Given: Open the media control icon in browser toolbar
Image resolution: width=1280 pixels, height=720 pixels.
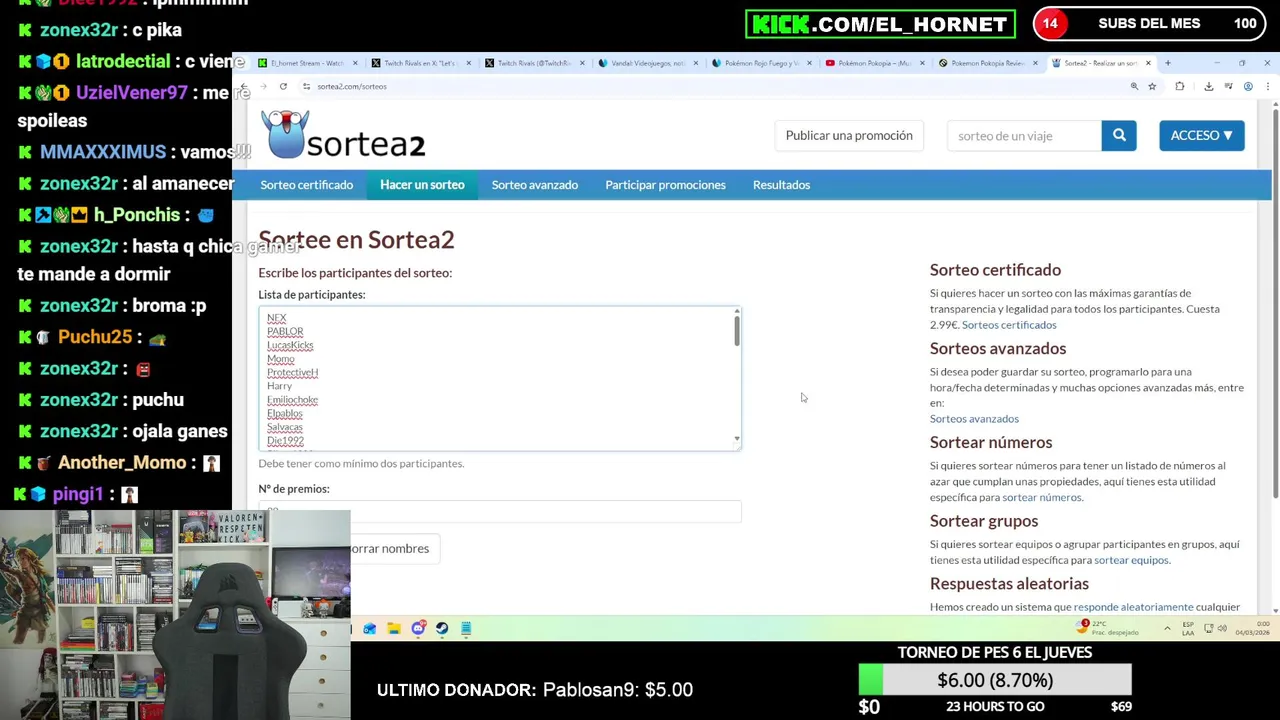Looking at the screenshot, I should pyautogui.click(x=1228, y=86).
